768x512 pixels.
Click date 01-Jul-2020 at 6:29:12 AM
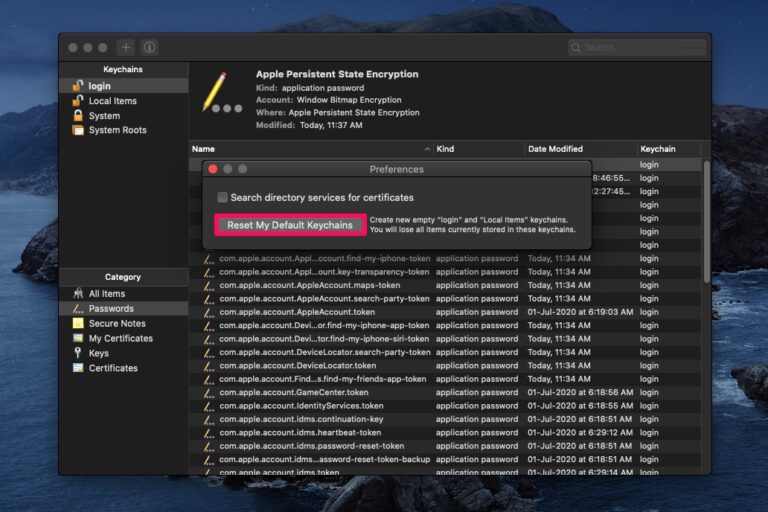pyautogui.click(x=580, y=433)
